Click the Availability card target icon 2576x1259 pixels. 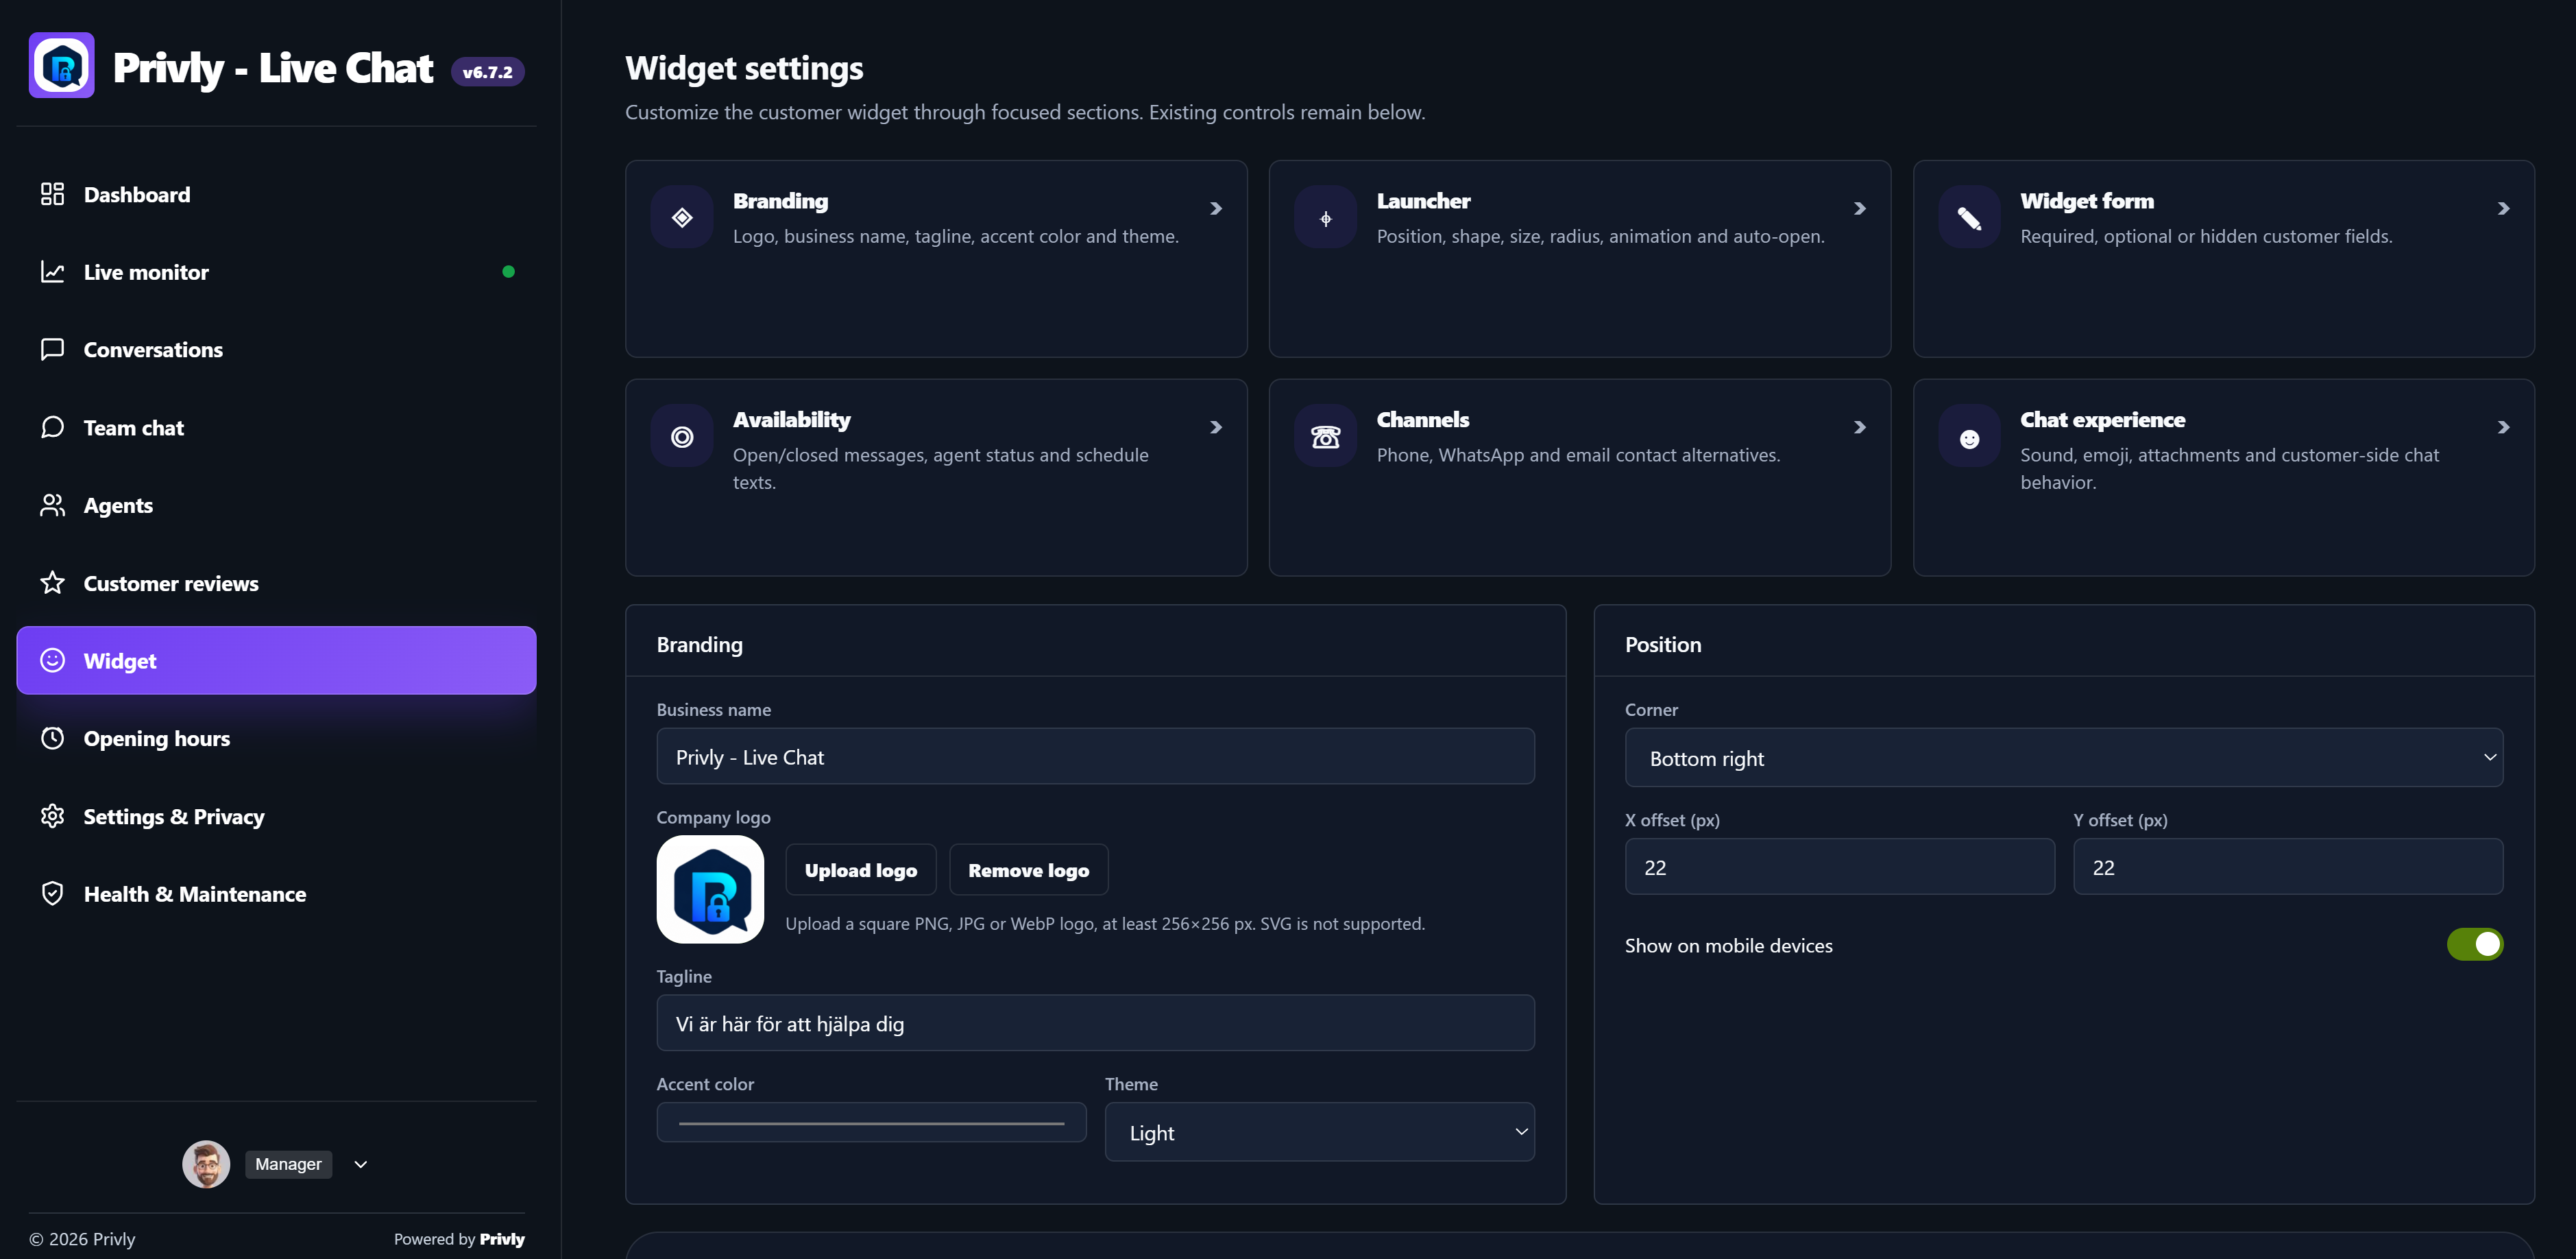pos(682,436)
